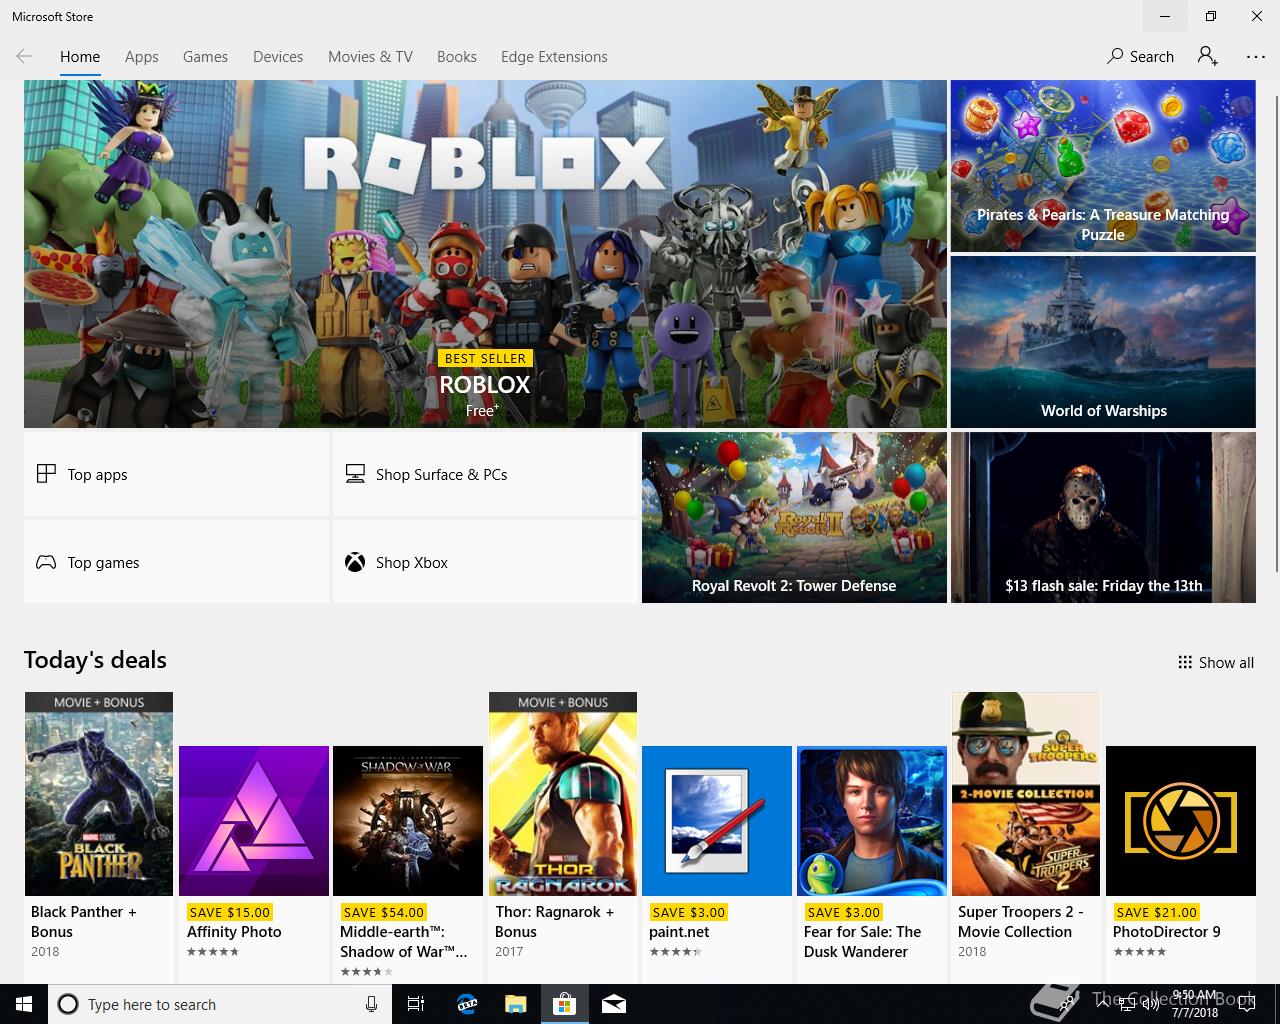Open the Windows Start button
Image resolution: width=1280 pixels, height=1024 pixels.
click(24, 1004)
